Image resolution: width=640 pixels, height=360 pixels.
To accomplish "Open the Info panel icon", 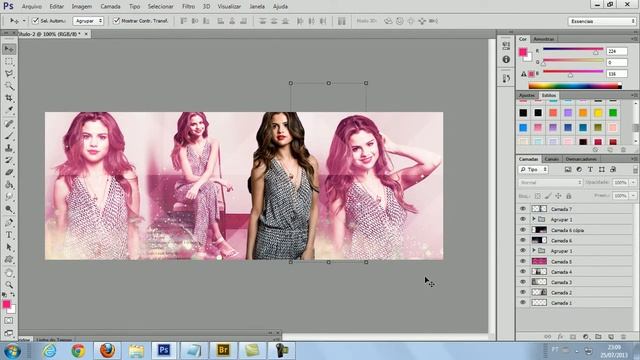I will pyautogui.click(x=506, y=60).
